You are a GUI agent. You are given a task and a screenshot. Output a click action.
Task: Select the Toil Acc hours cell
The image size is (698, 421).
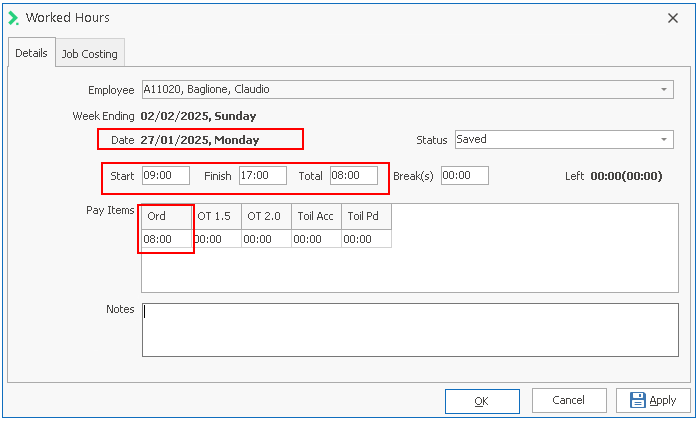click(316, 239)
